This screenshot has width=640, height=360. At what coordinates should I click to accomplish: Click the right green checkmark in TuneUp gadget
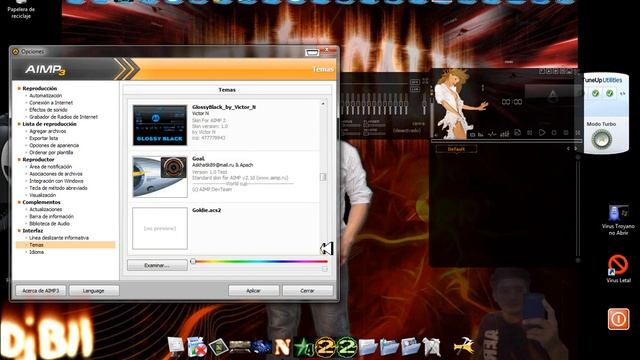pos(609,93)
